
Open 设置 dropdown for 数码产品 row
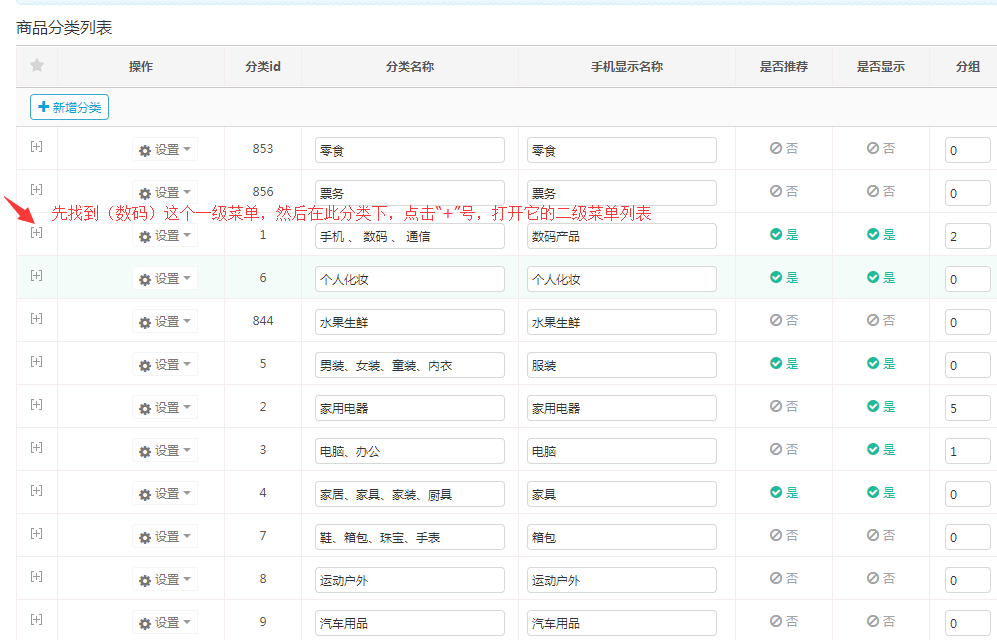[x=165, y=236]
